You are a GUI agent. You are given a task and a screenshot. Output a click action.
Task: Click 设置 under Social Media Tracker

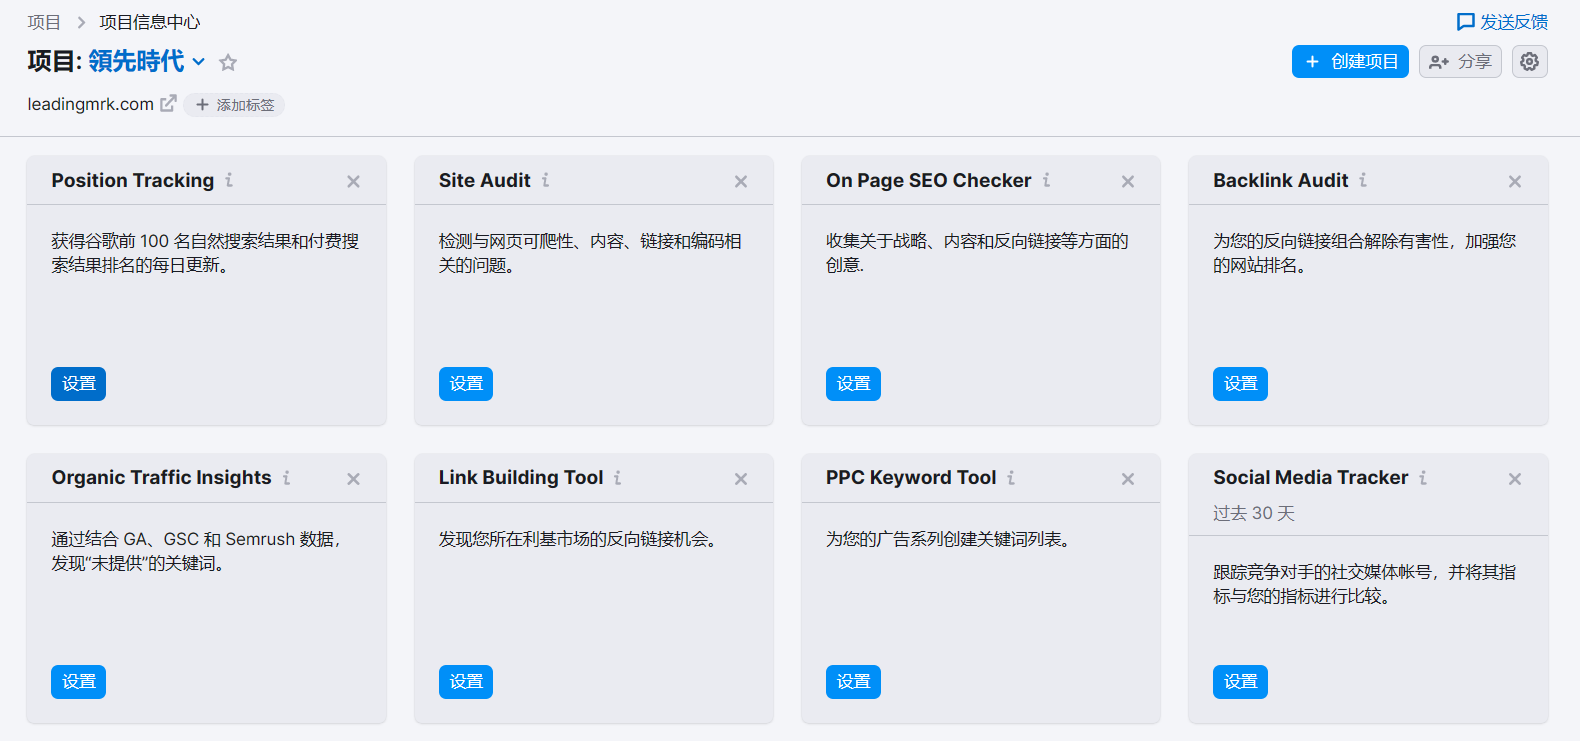[x=1240, y=682]
